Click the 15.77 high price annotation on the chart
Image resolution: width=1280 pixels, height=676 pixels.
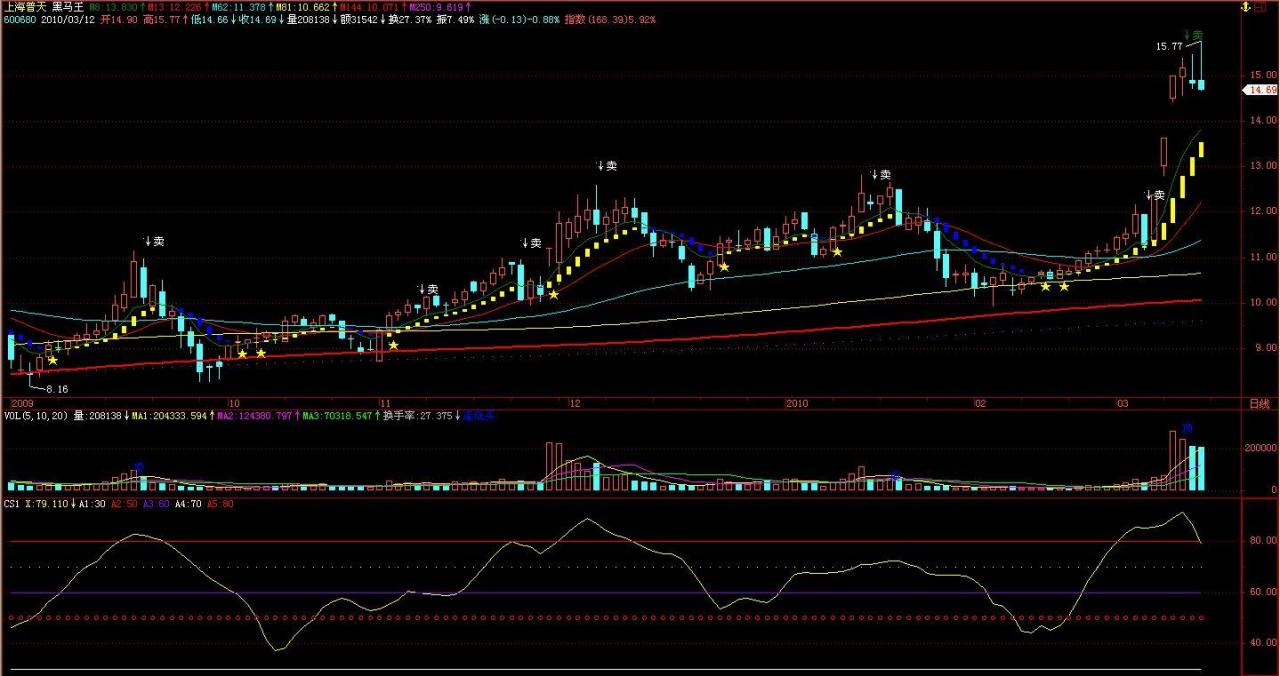coord(1169,46)
